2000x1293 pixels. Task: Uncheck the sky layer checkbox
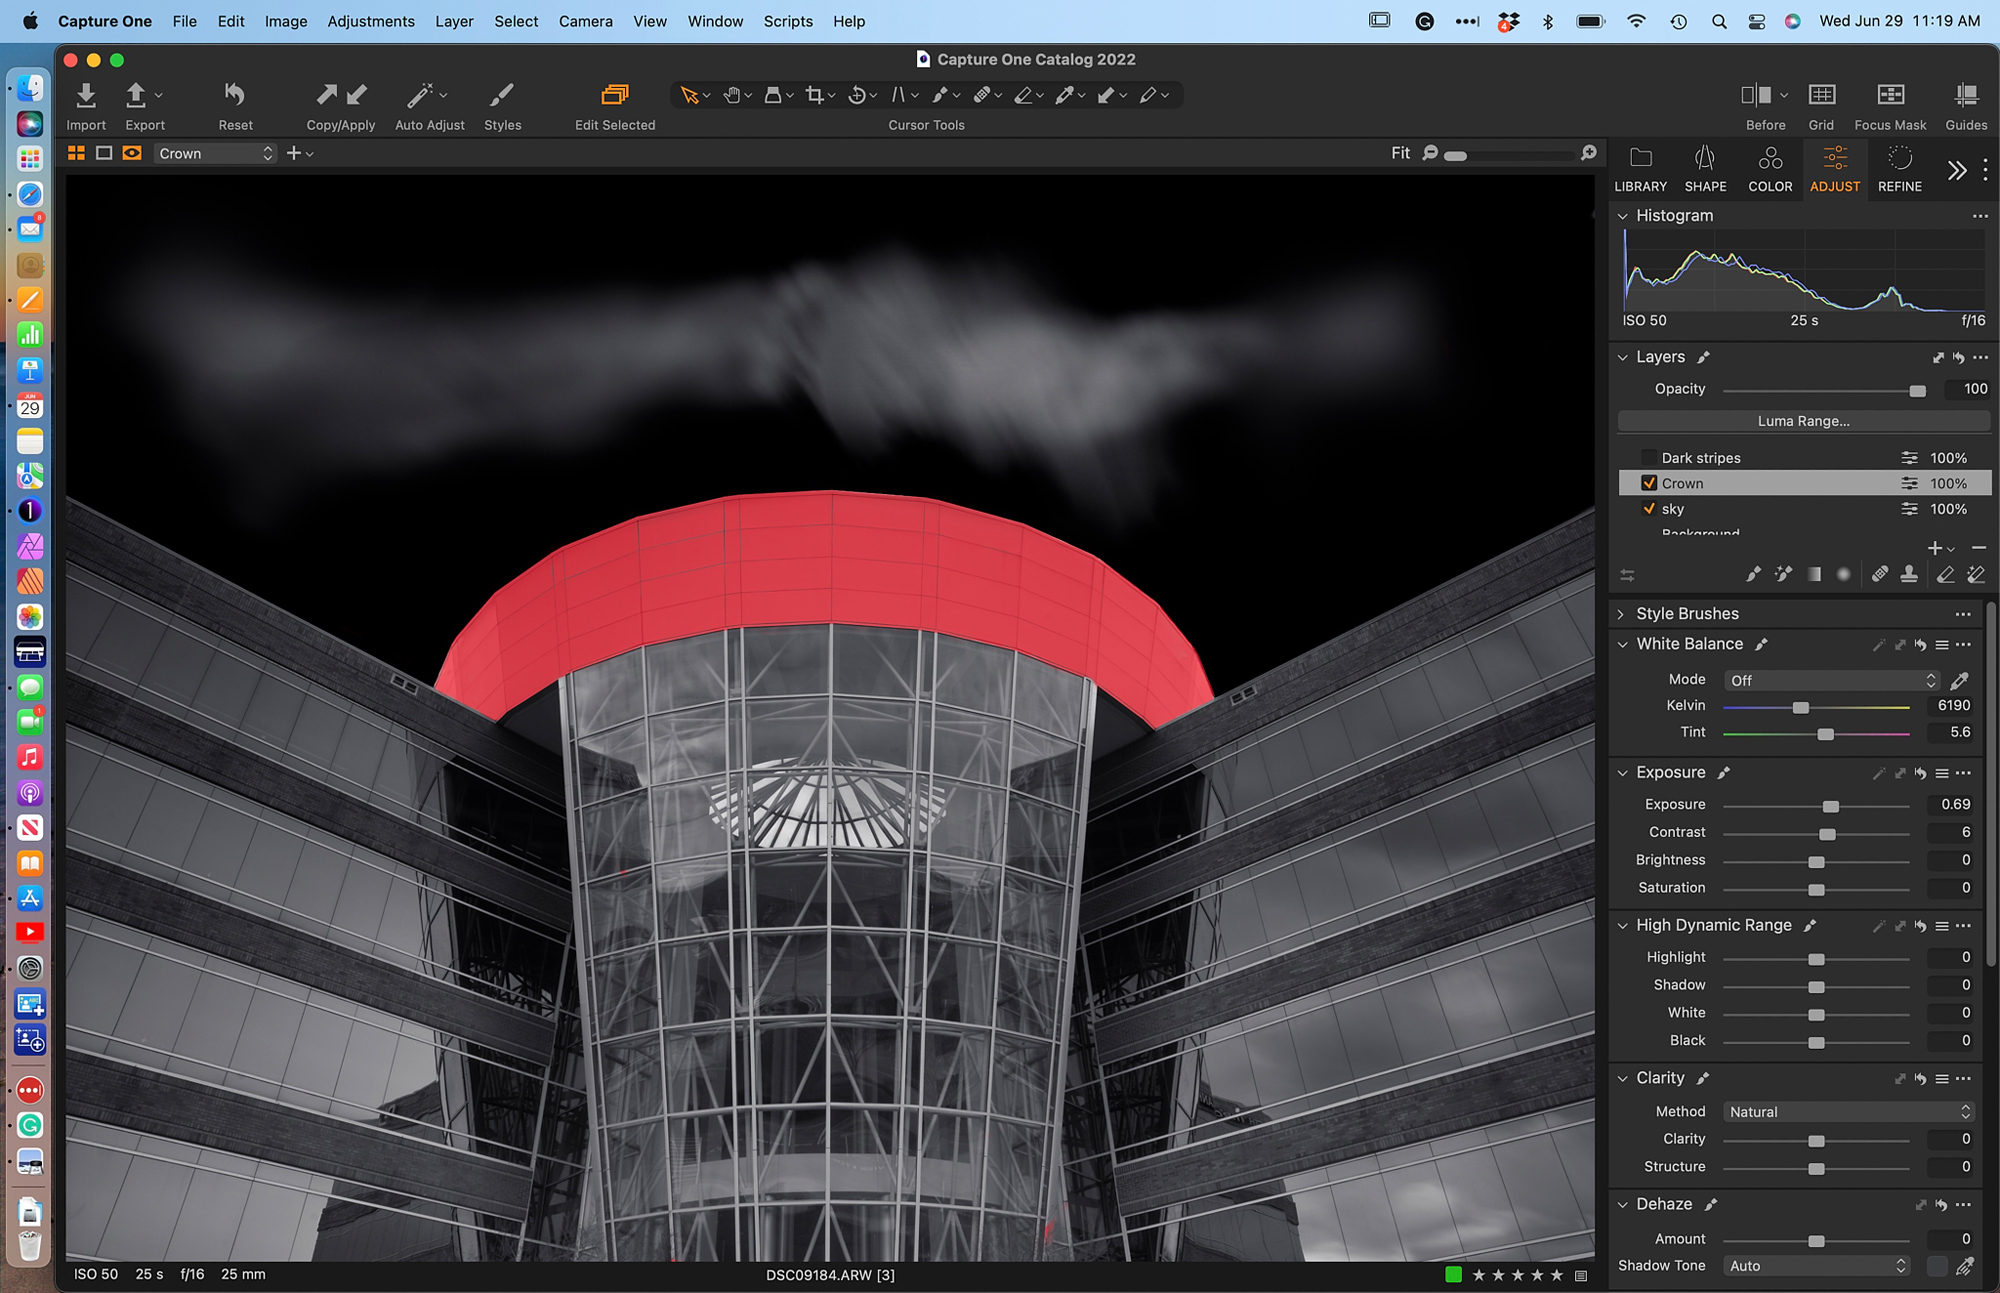tap(1649, 509)
